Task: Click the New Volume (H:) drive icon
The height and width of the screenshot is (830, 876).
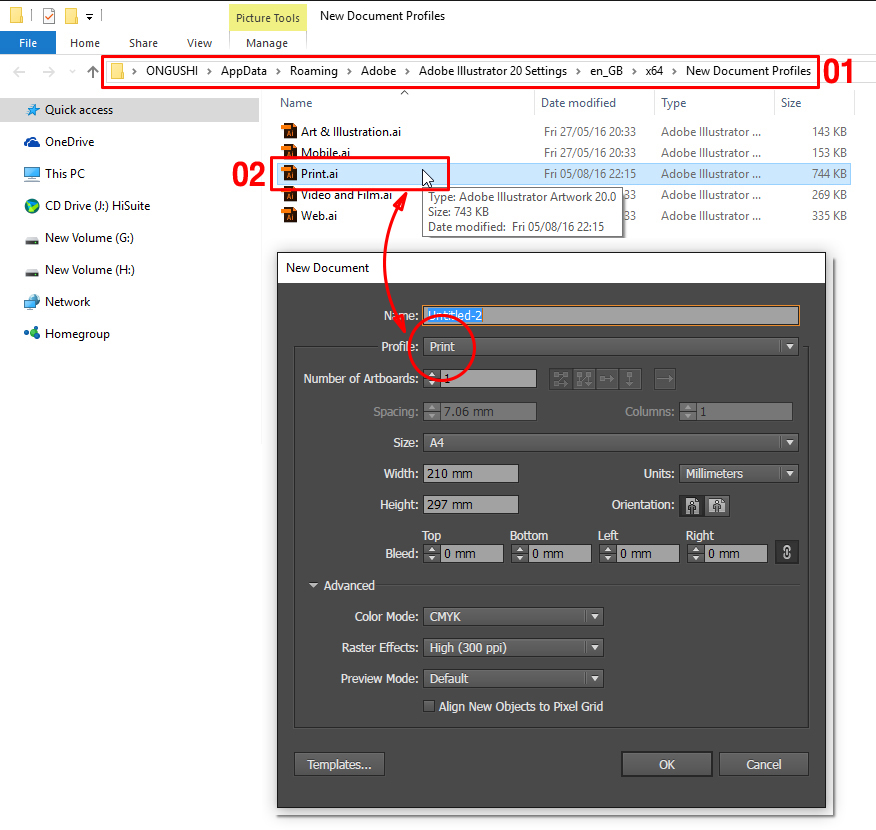Action: pyautogui.click(x=32, y=271)
